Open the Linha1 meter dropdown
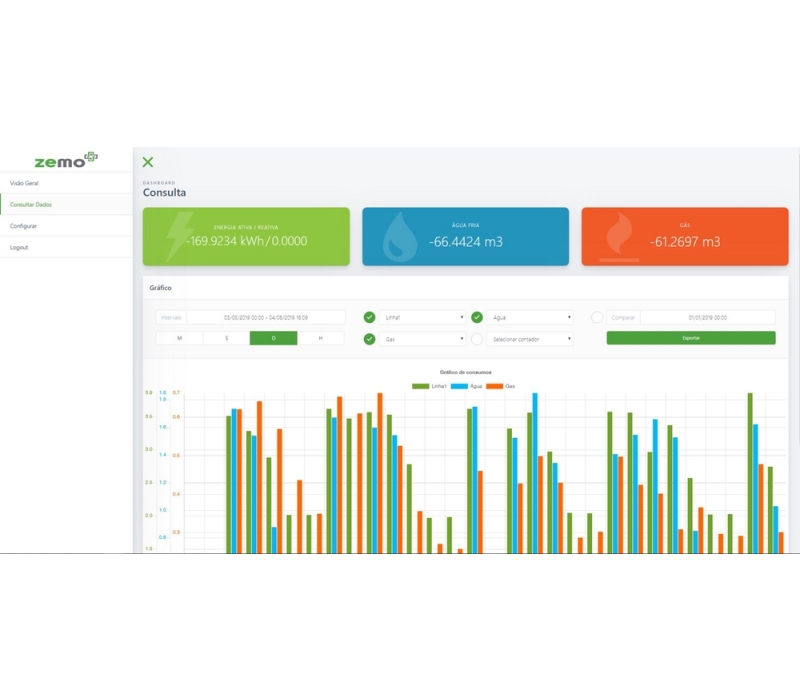The height and width of the screenshot is (700, 800). (x=423, y=317)
